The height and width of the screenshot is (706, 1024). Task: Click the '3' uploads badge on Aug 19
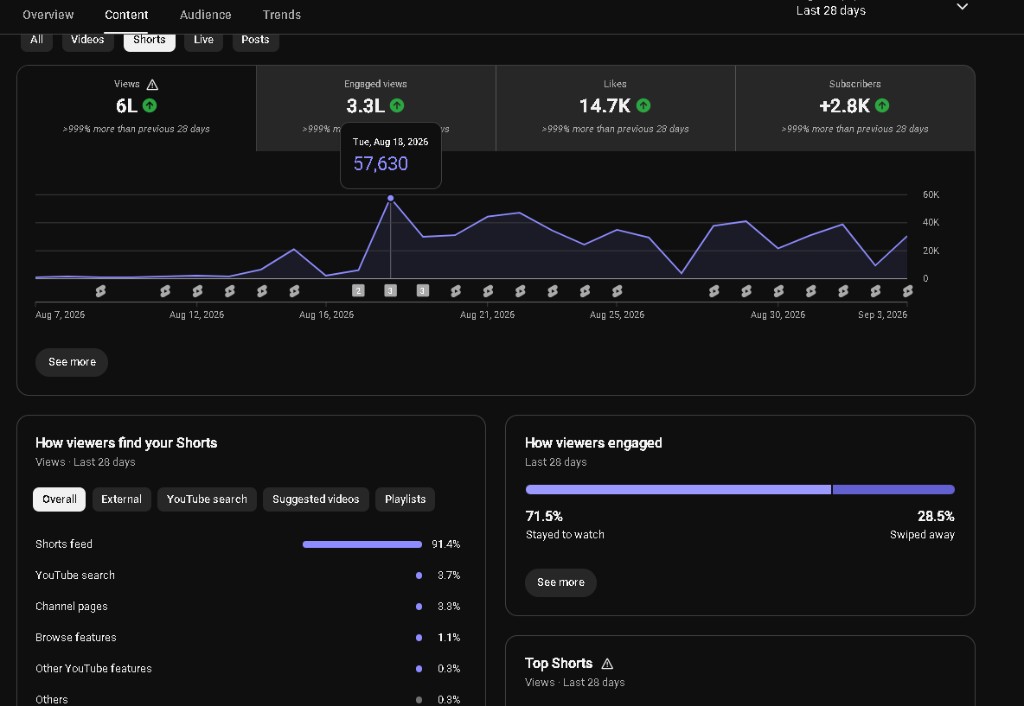[423, 291]
